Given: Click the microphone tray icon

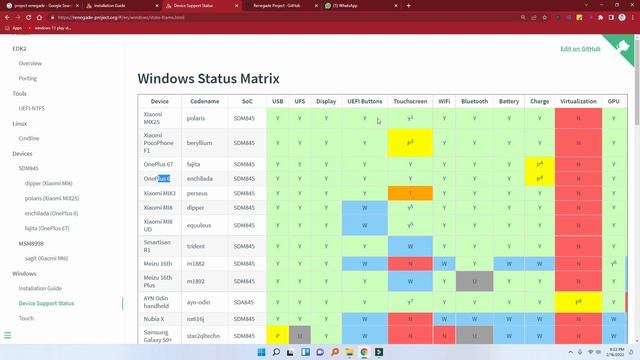Looking at the screenshot, I should coord(580,352).
